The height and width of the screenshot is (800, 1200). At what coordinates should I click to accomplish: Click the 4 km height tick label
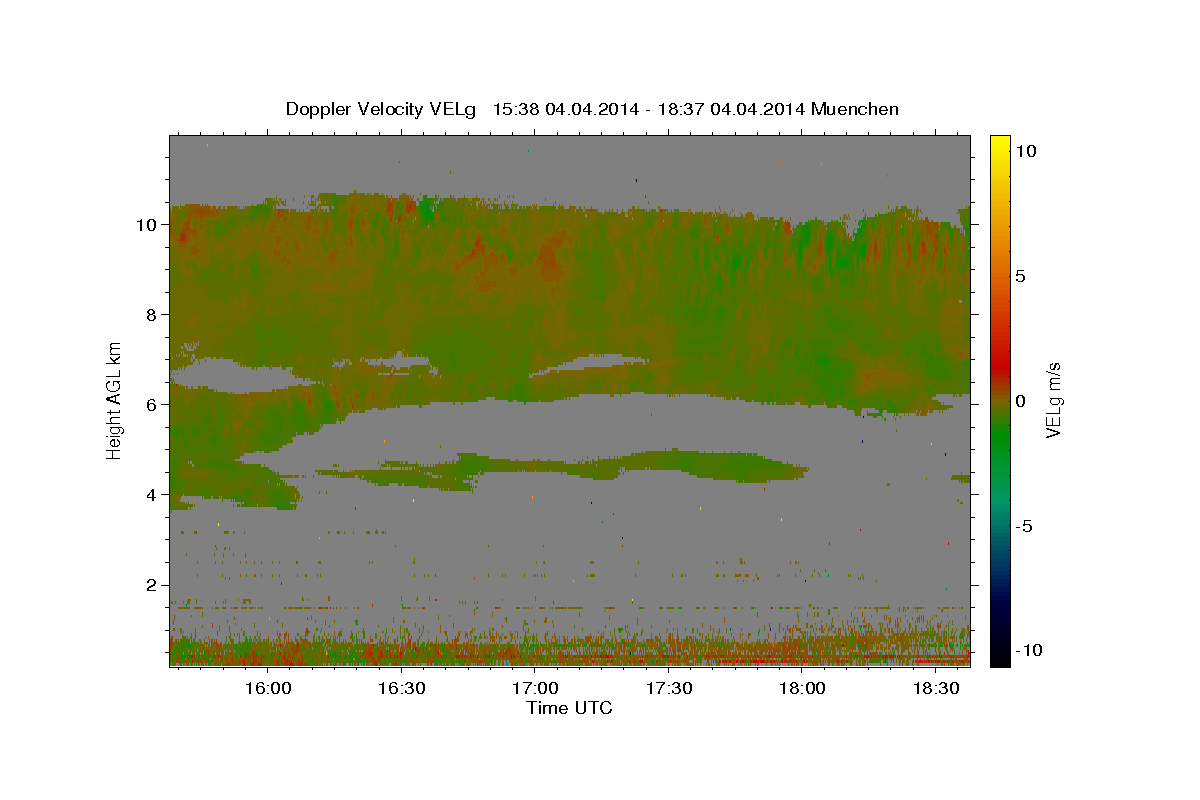pyautogui.click(x=153, y=495)
